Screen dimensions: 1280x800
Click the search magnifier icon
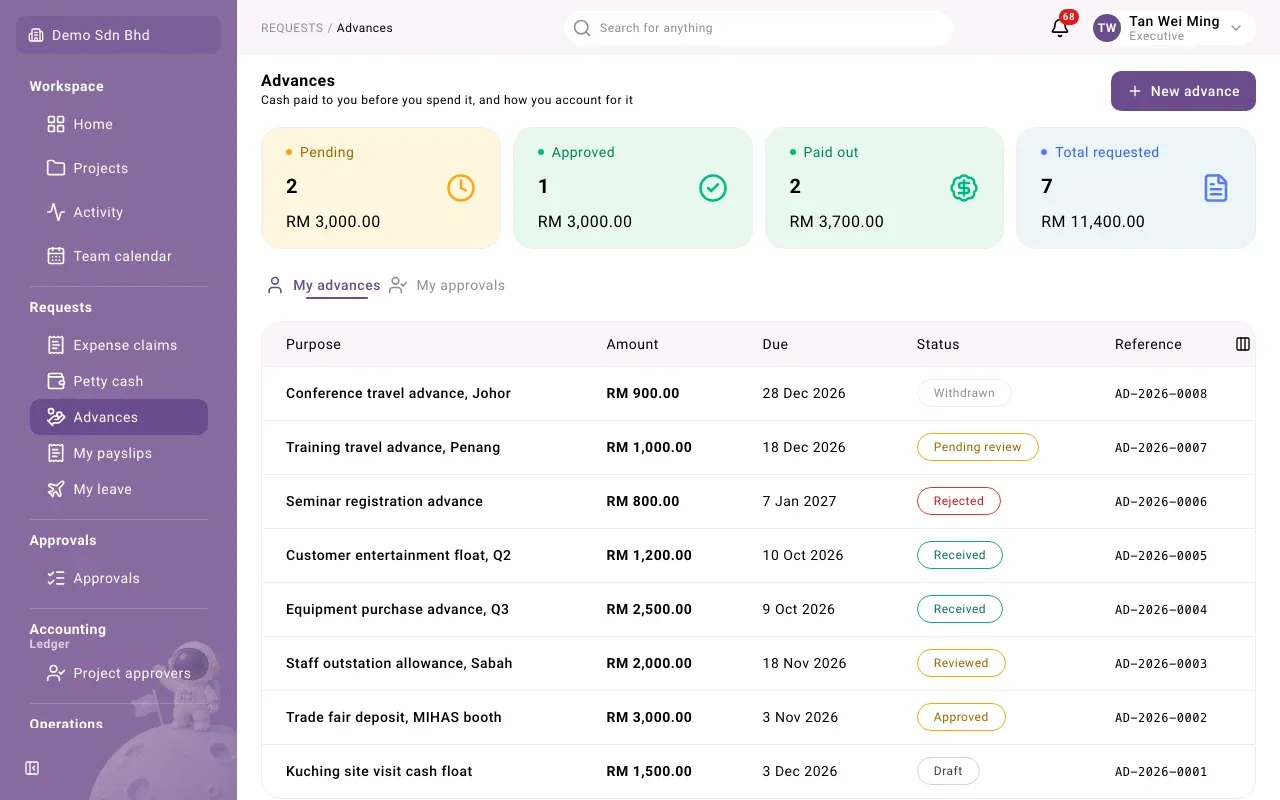coord(582,28)
